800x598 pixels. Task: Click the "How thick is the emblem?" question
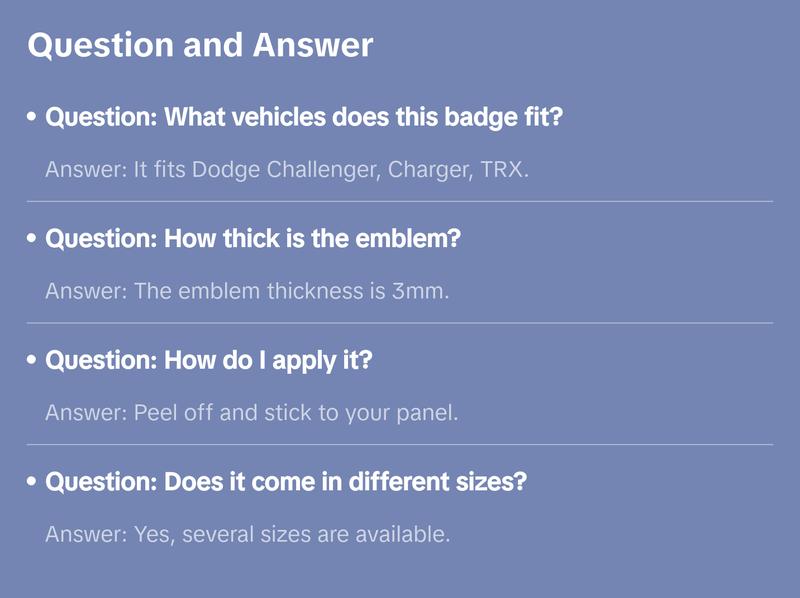pos(252,239)
